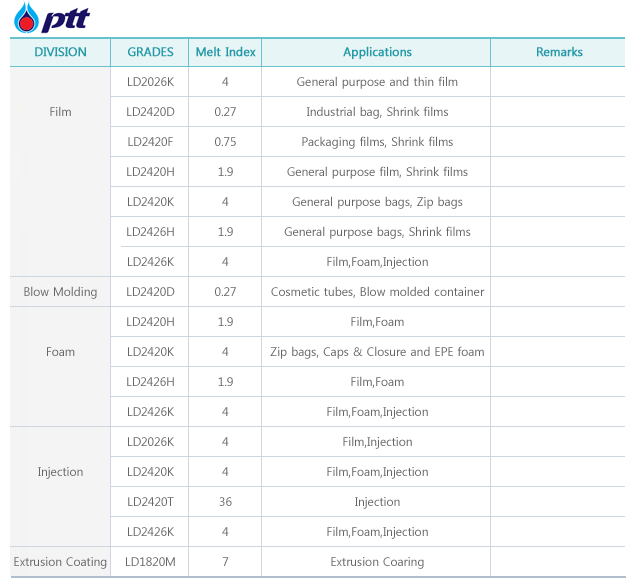Select the Remarks column header
Screen dimensions: 637x584
click(559, 52)
